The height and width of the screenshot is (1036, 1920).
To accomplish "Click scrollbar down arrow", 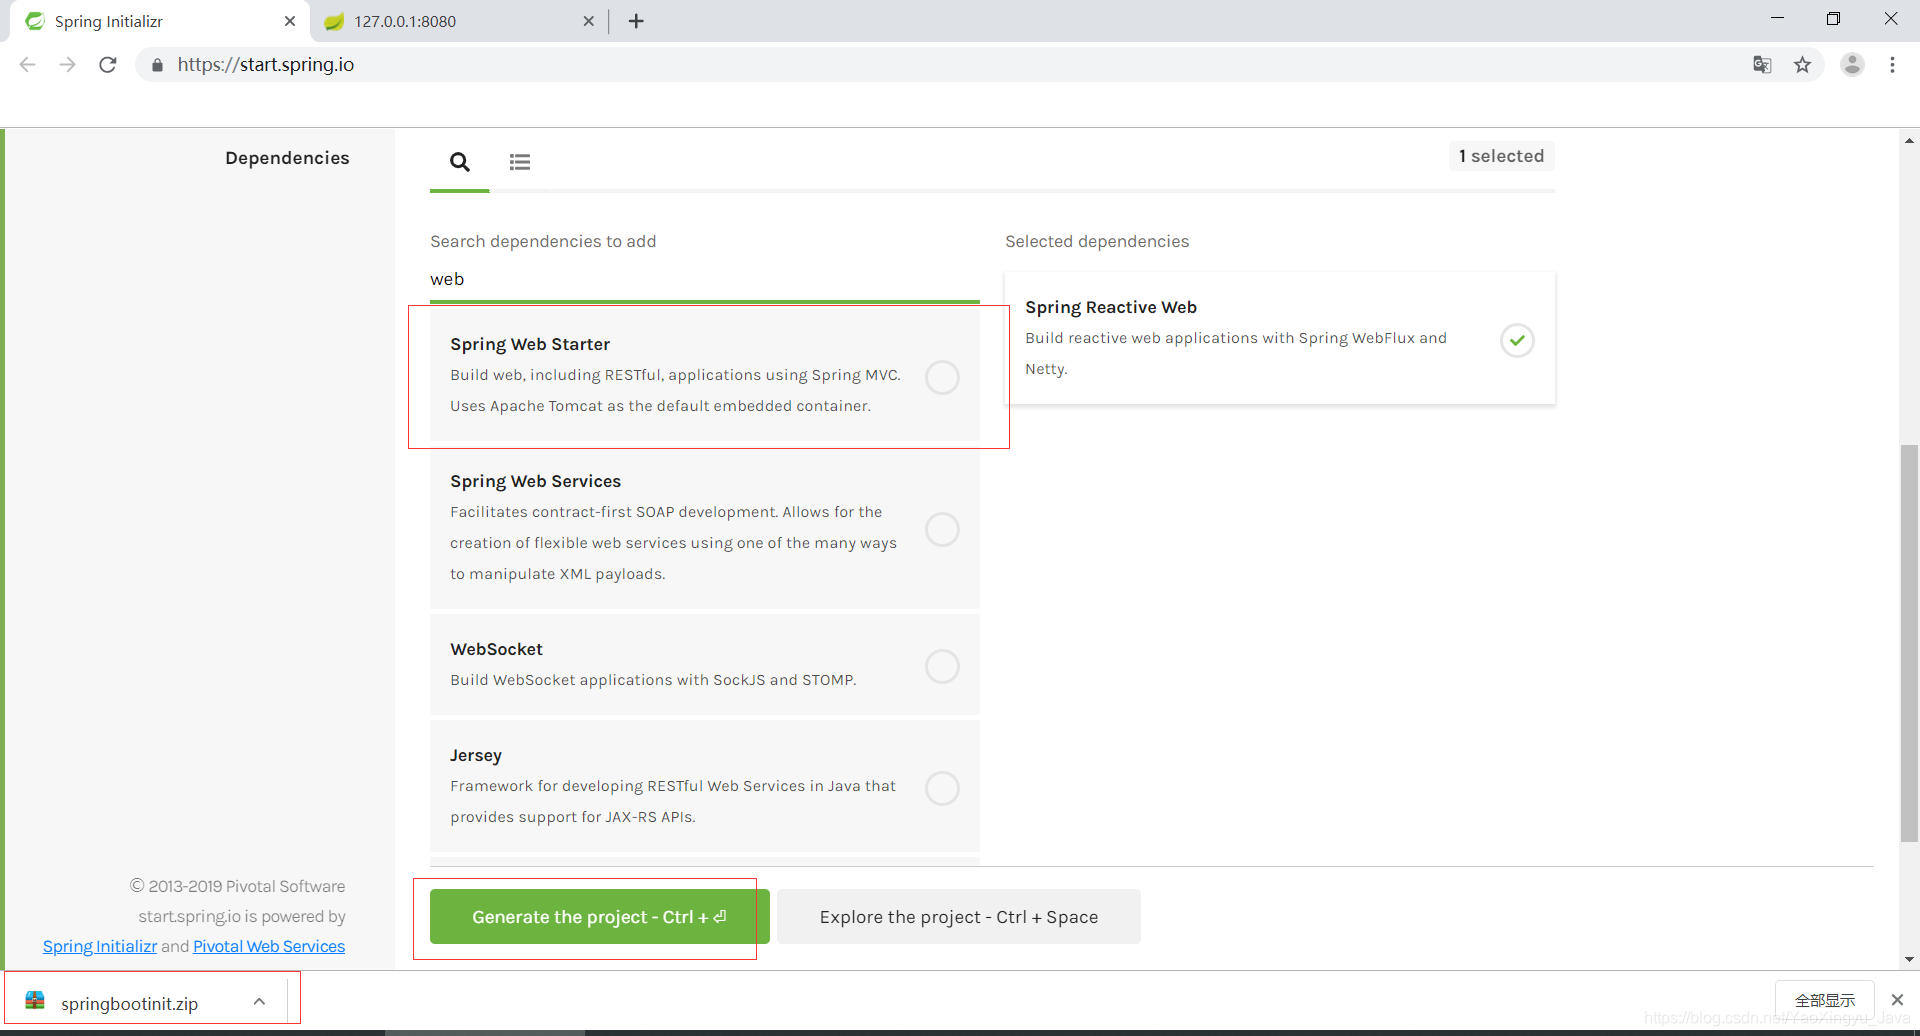I will click(x=1909, y=959).
